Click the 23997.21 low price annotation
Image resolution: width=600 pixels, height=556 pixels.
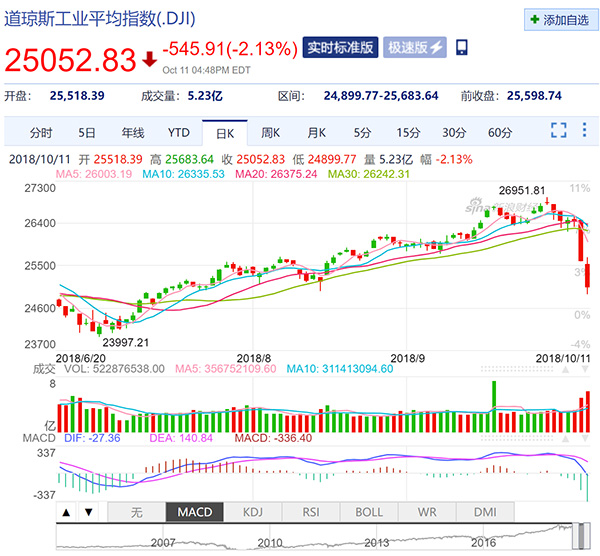pos(126,342)
